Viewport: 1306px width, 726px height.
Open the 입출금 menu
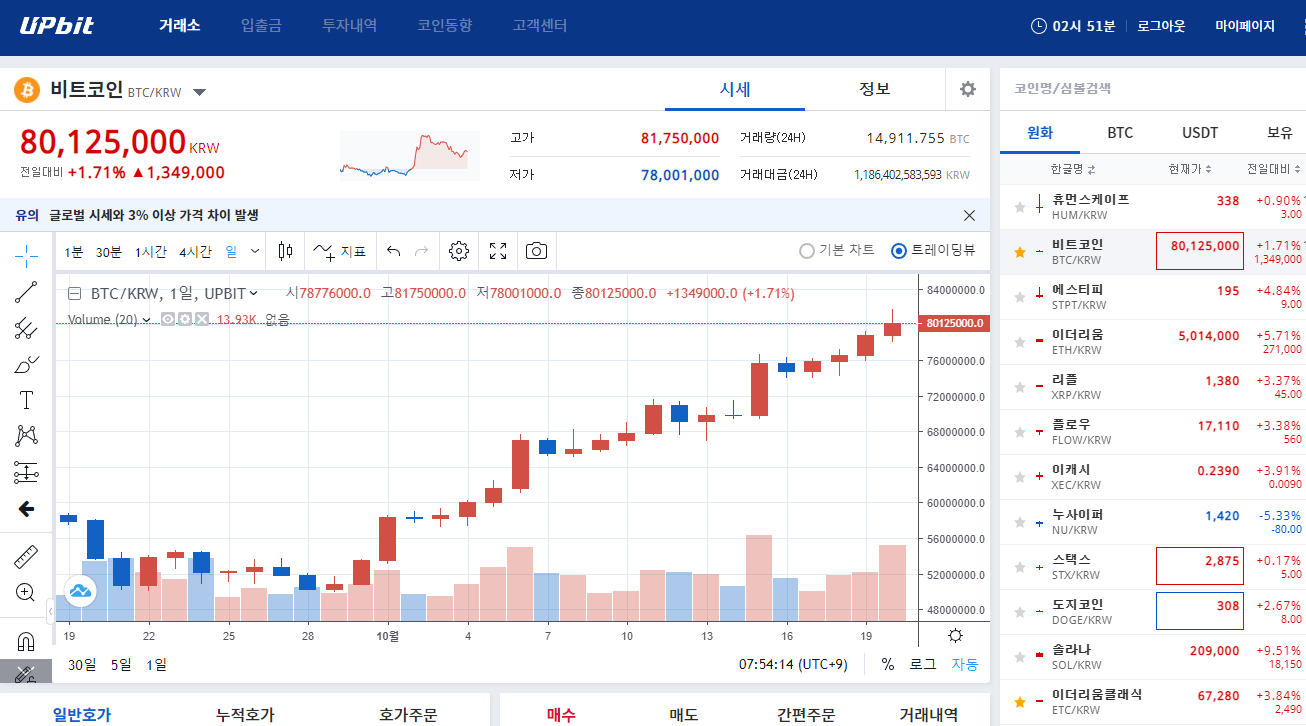[x=262, y=26]
